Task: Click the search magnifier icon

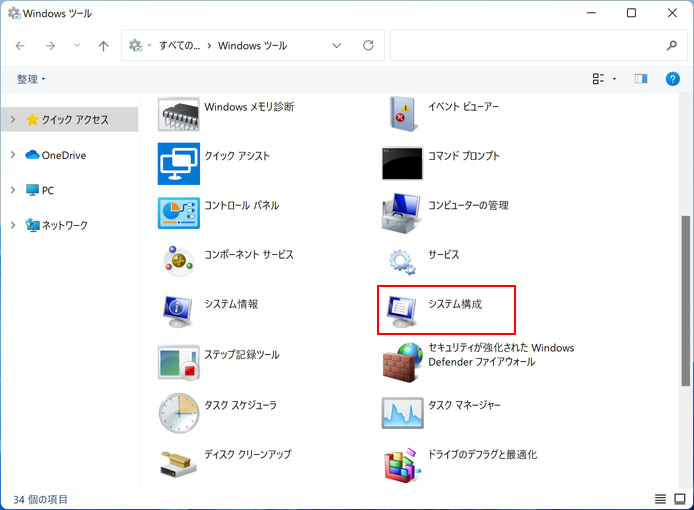Action: tap(671, 45)
